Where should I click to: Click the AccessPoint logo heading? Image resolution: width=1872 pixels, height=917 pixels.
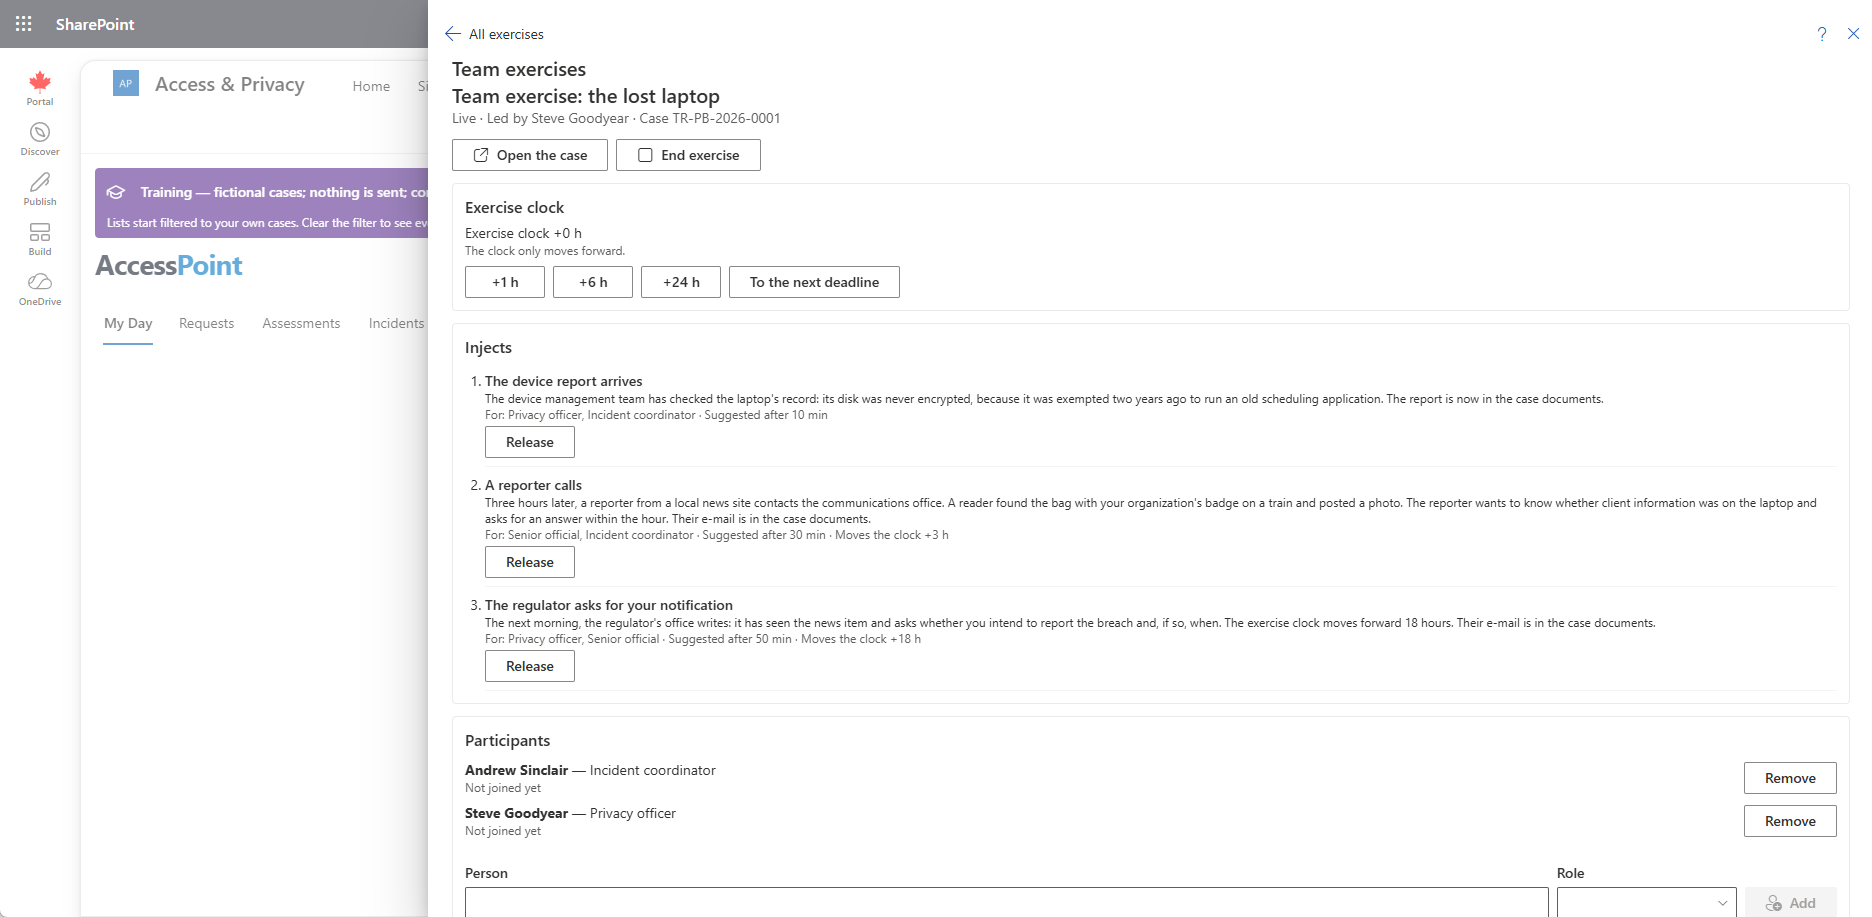(x=169, y=265)
